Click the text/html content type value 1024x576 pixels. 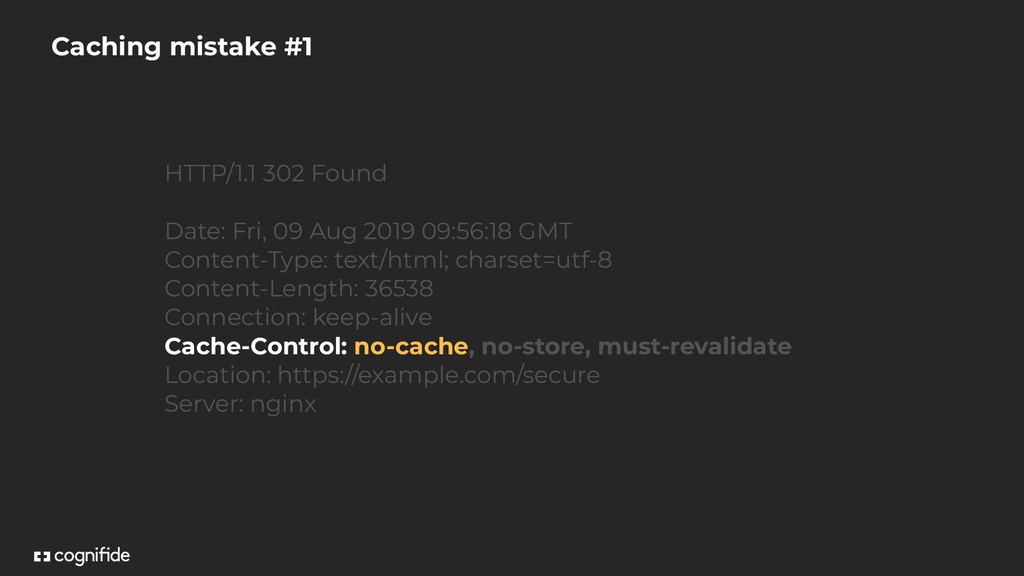pos(391,260)
